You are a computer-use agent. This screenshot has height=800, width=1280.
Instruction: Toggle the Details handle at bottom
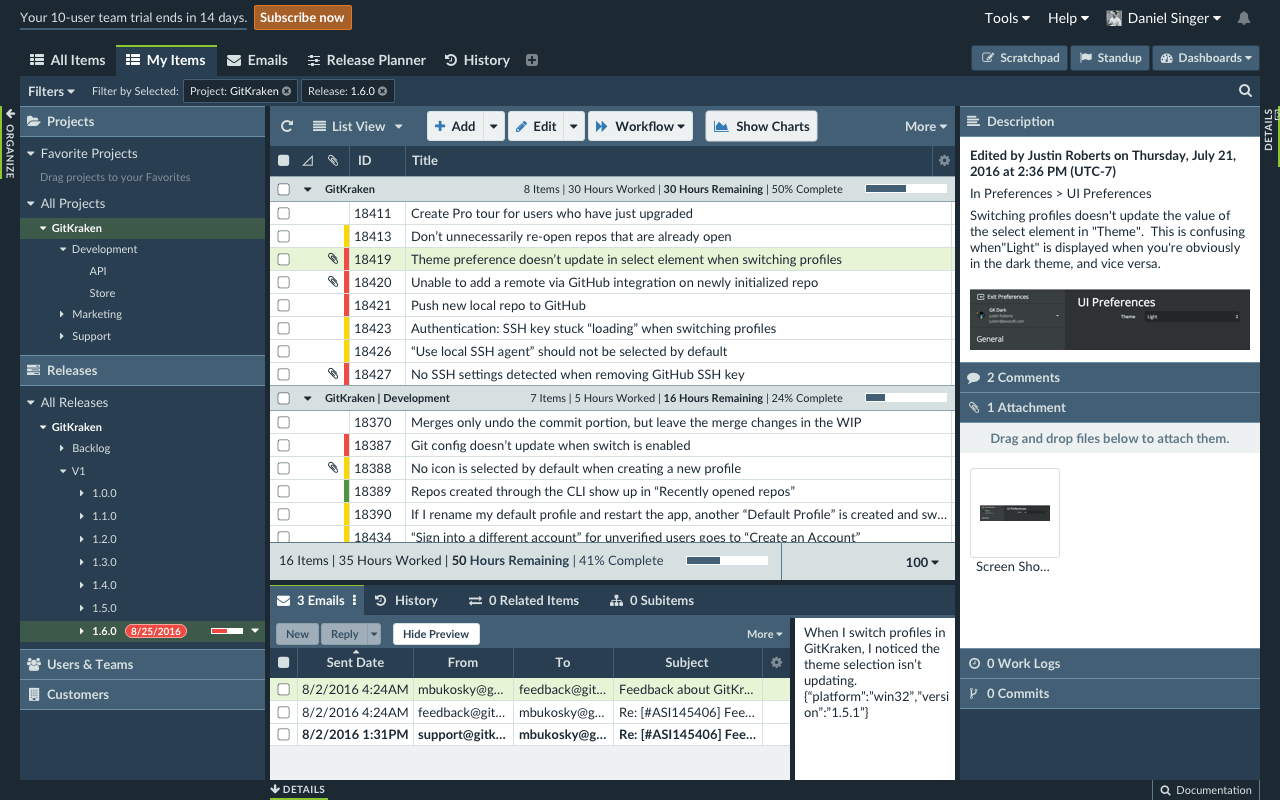298,789
